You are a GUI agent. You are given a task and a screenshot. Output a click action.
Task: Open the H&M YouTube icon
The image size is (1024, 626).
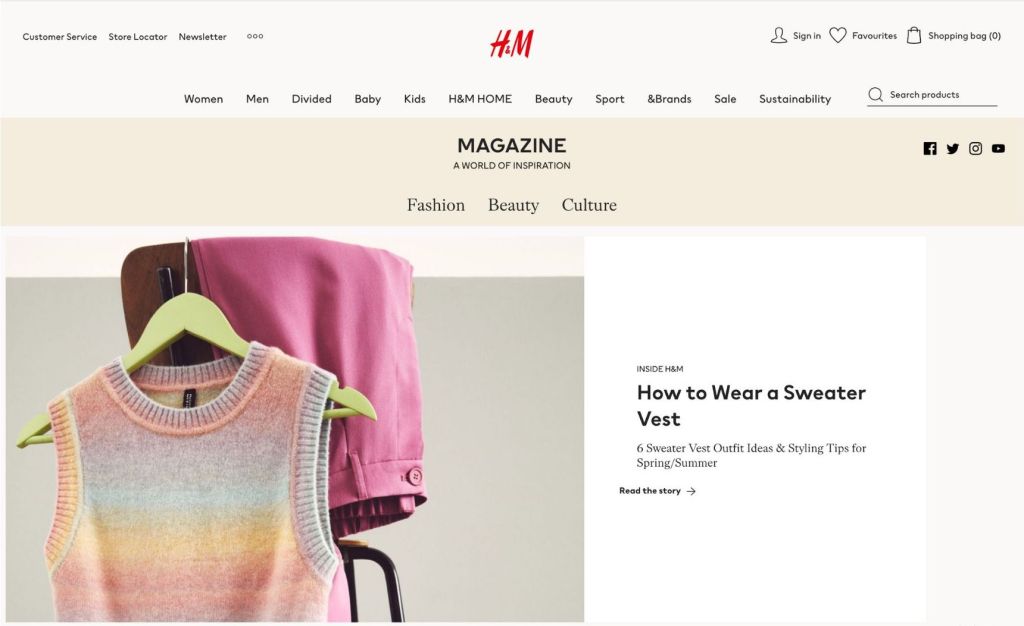tap(998, 149)
